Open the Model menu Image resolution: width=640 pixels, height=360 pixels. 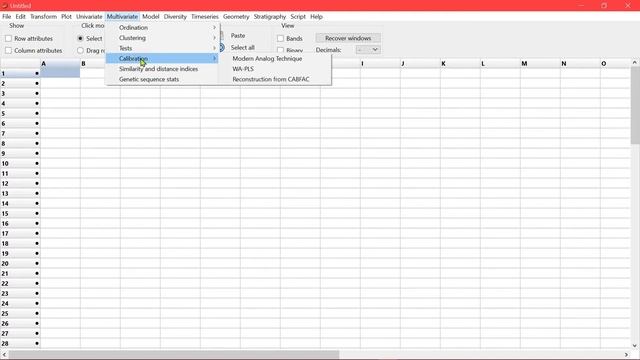click(x=151, y=17)
